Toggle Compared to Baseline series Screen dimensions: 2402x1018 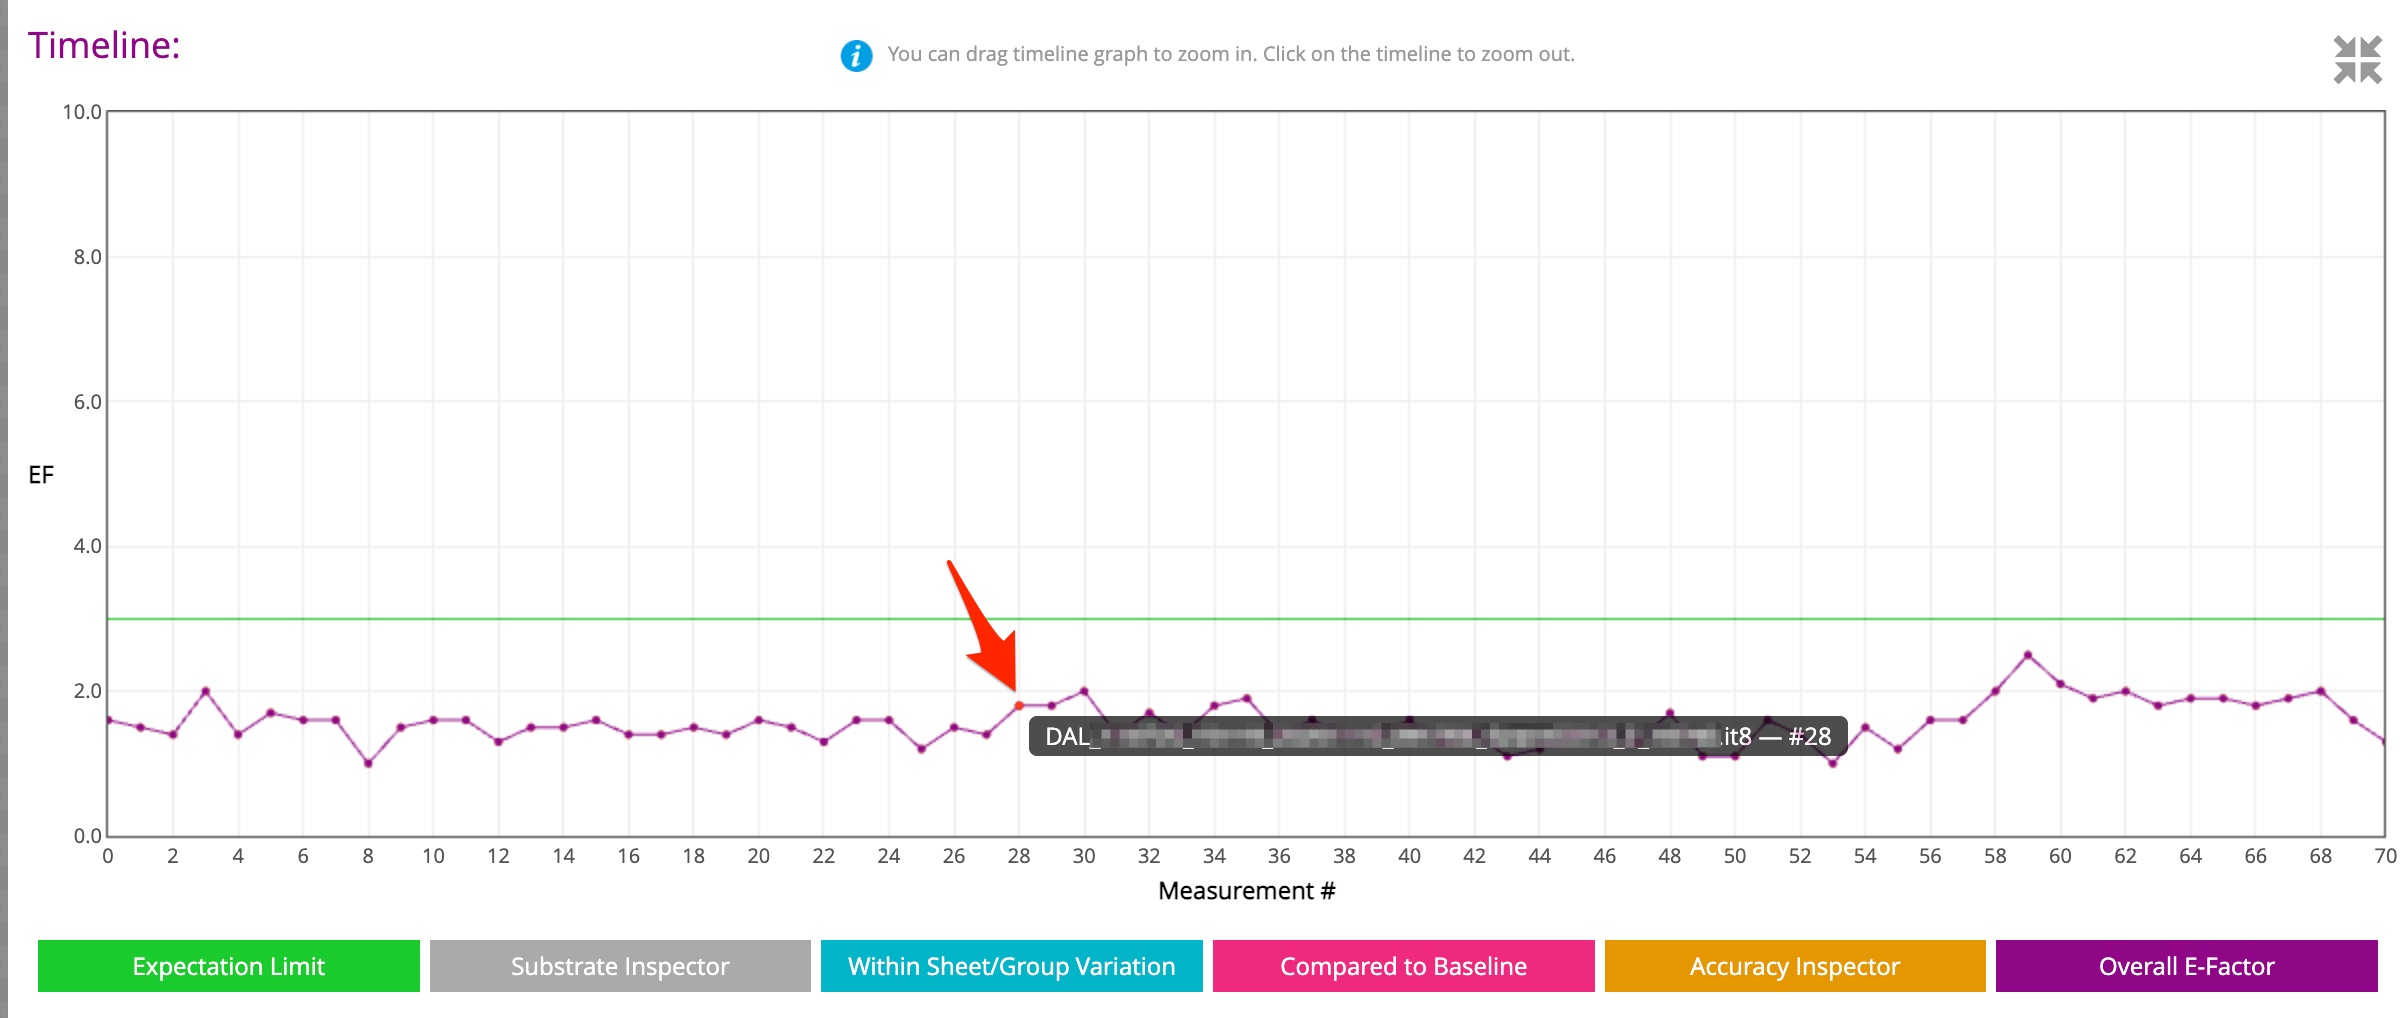[x=1403, y=966]
